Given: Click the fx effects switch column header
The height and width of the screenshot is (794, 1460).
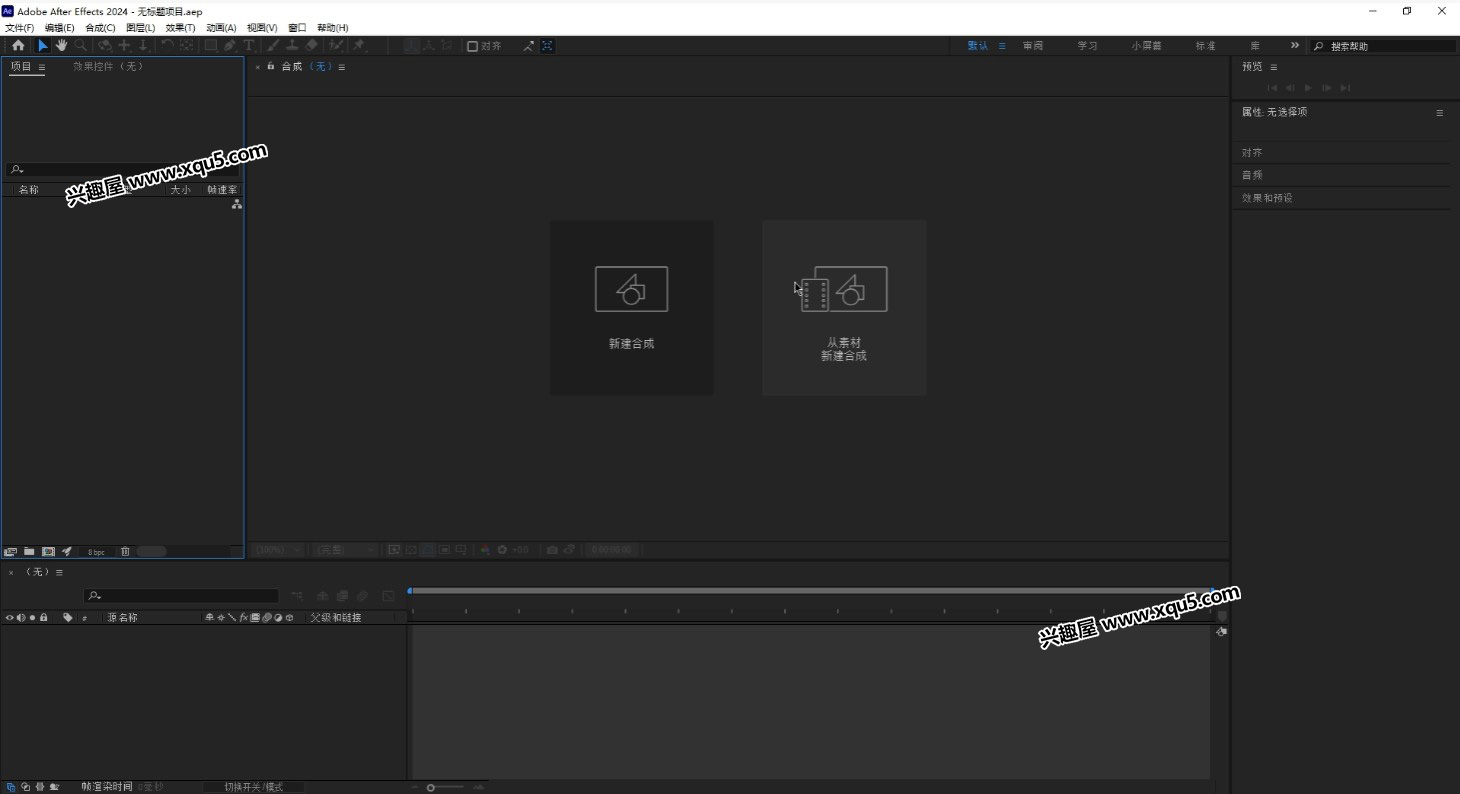Looking at the screenshot, I should point(243,617).
